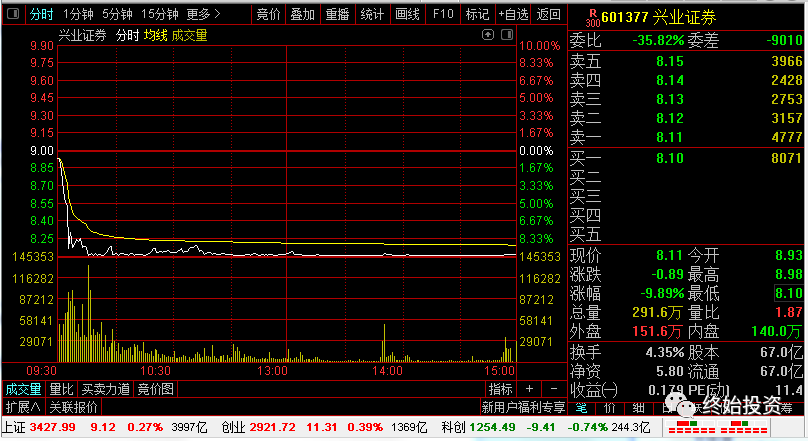
Task: Switch to the 15分钟 chart period
Action: 160,14
